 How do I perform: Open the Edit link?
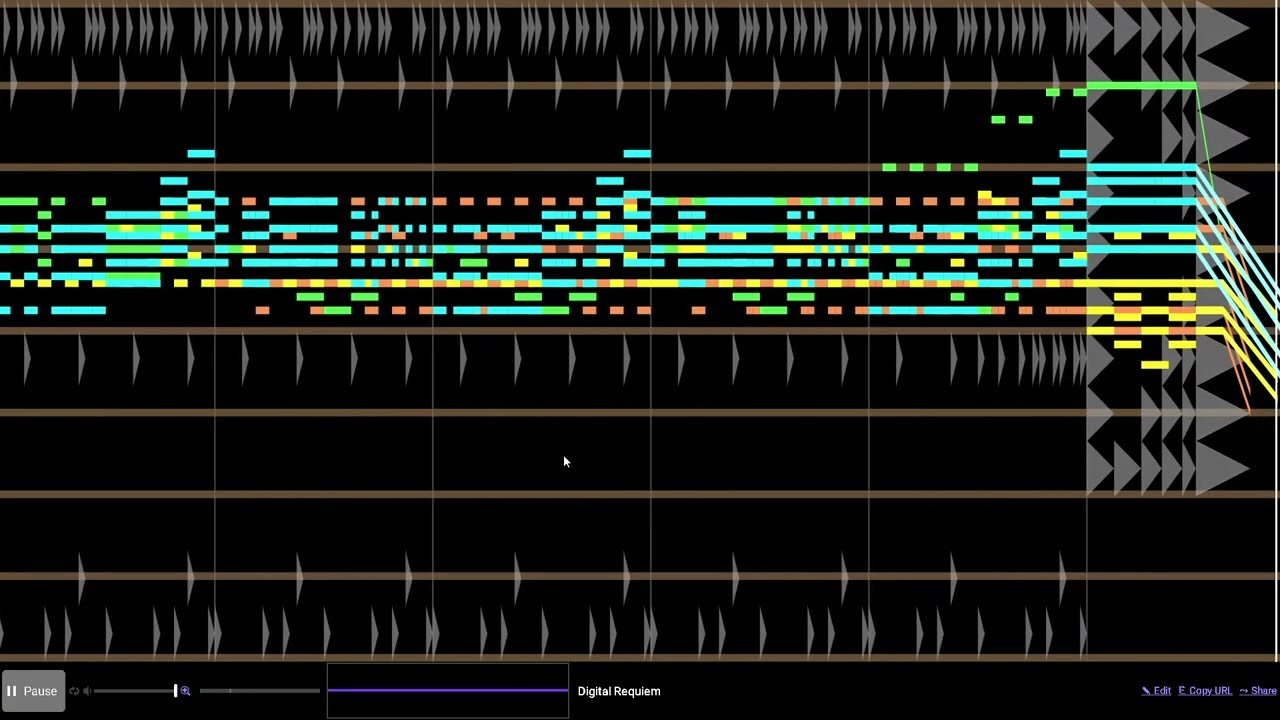pyautogui.click(x=1156, y=691)
